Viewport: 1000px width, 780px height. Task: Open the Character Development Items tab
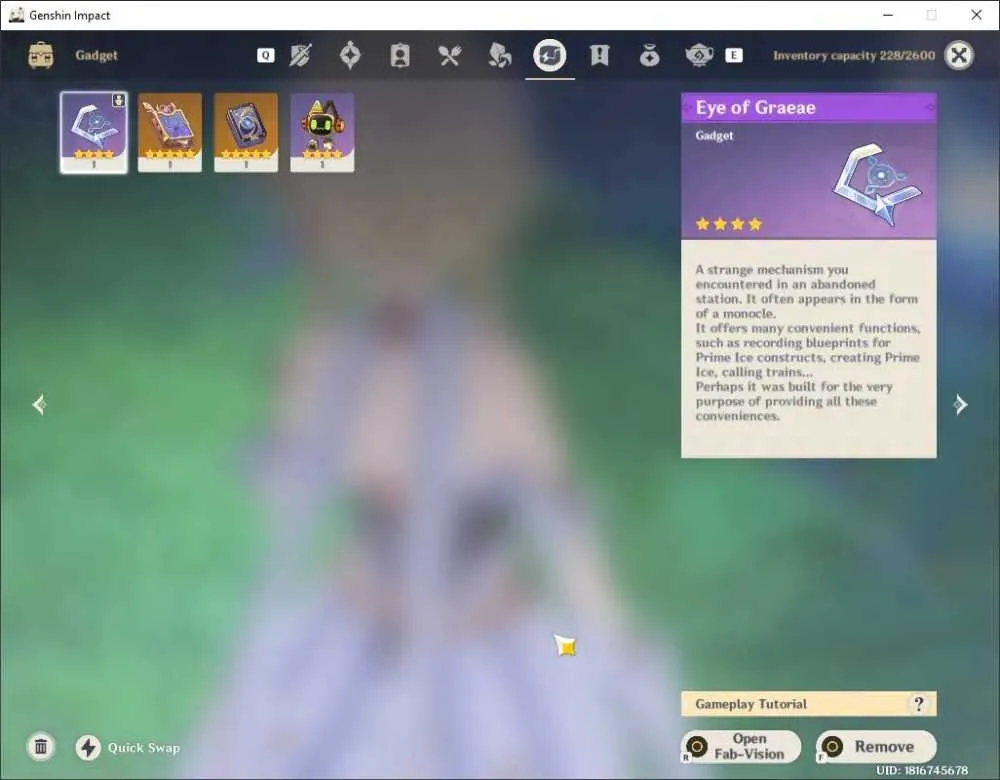tap(400, 55)
